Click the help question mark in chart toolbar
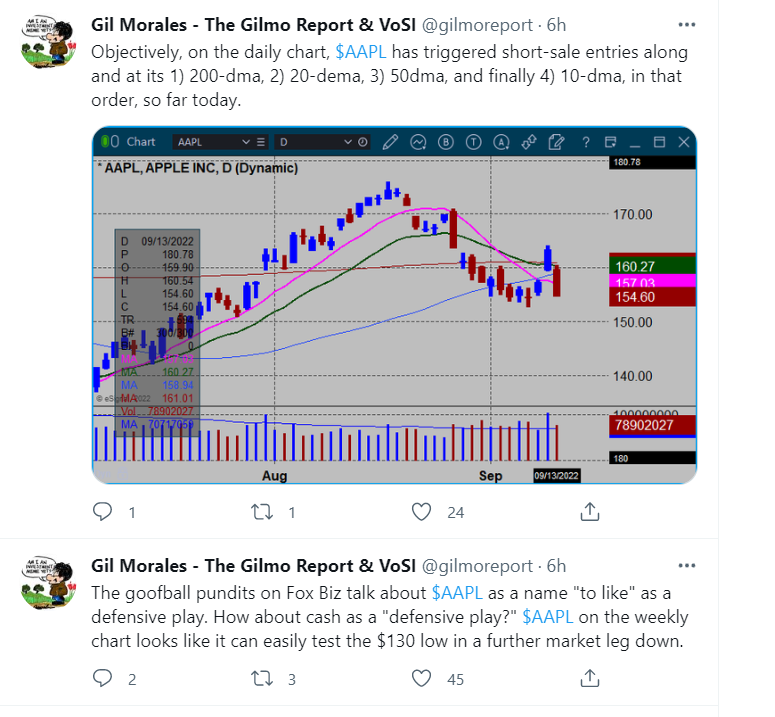 point(584,142)
